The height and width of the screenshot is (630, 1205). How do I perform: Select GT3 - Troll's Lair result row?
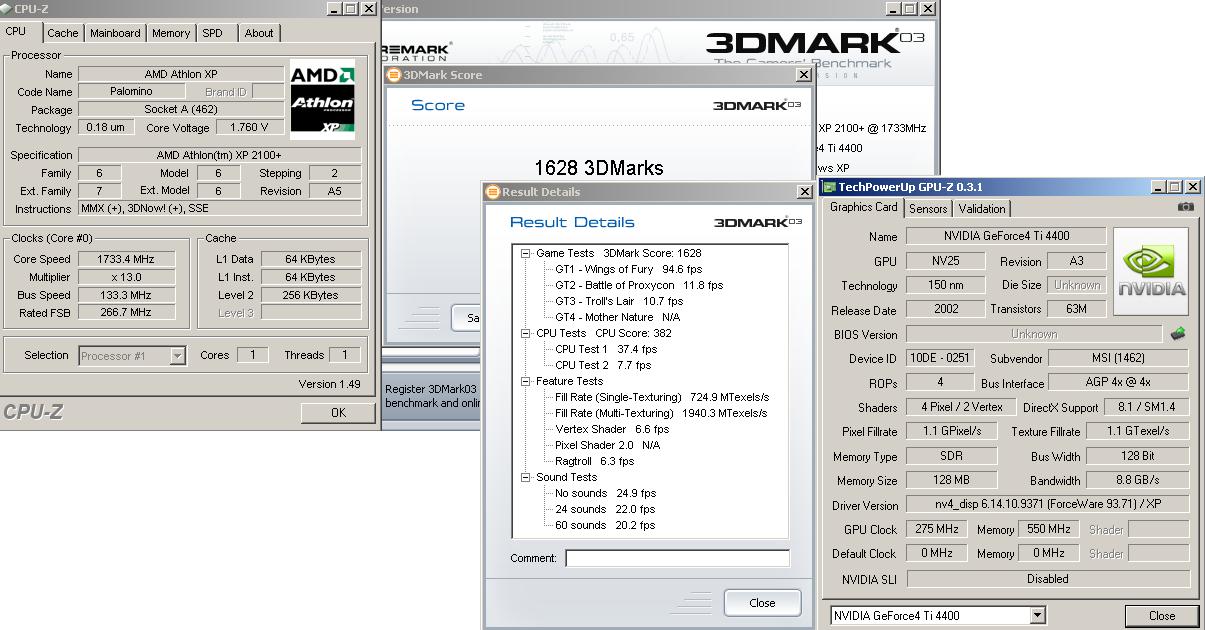pyautogui.click(x=619, y=301)
